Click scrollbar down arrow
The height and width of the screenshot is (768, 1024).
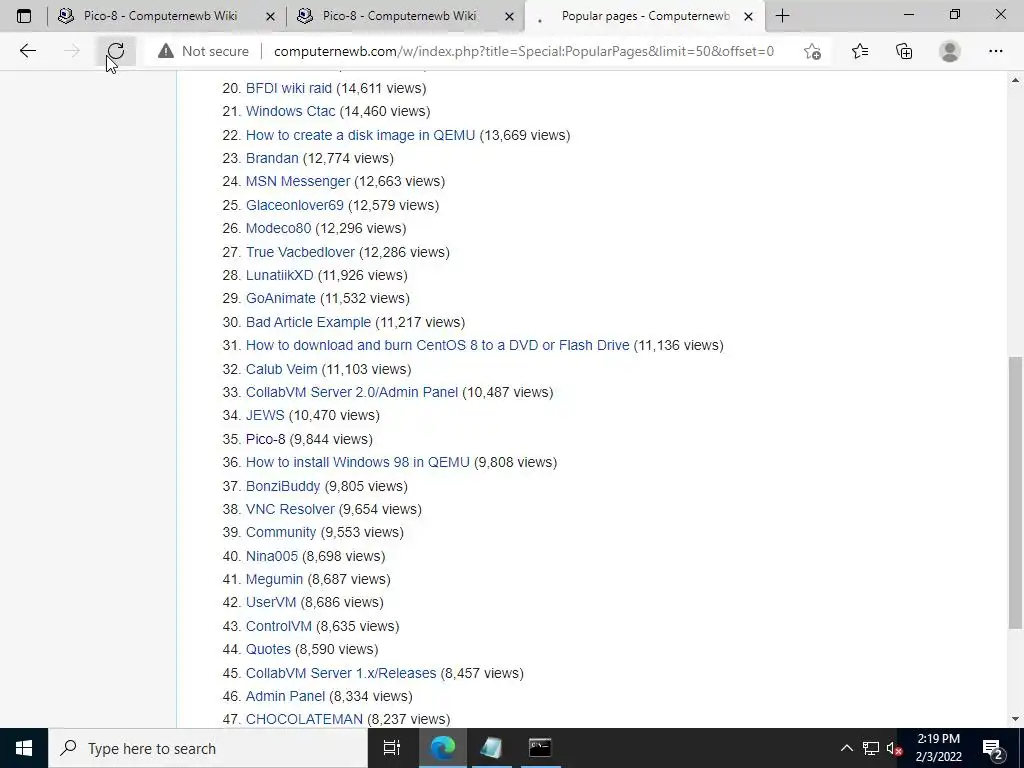[x=1015, y=719]
